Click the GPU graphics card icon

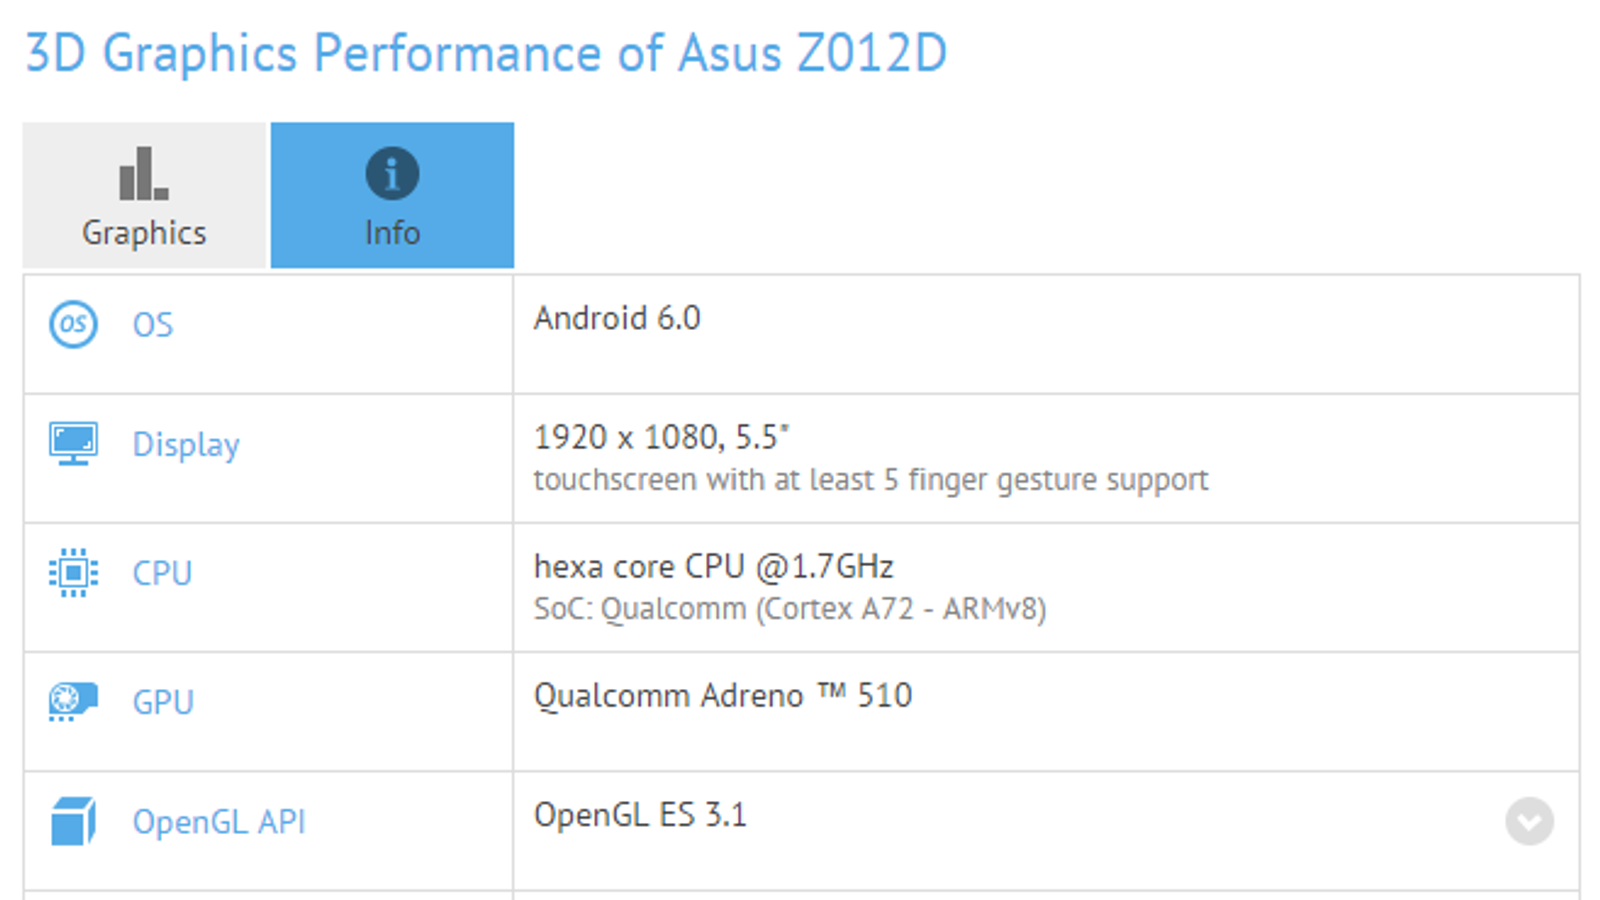[x=73, y=701]
